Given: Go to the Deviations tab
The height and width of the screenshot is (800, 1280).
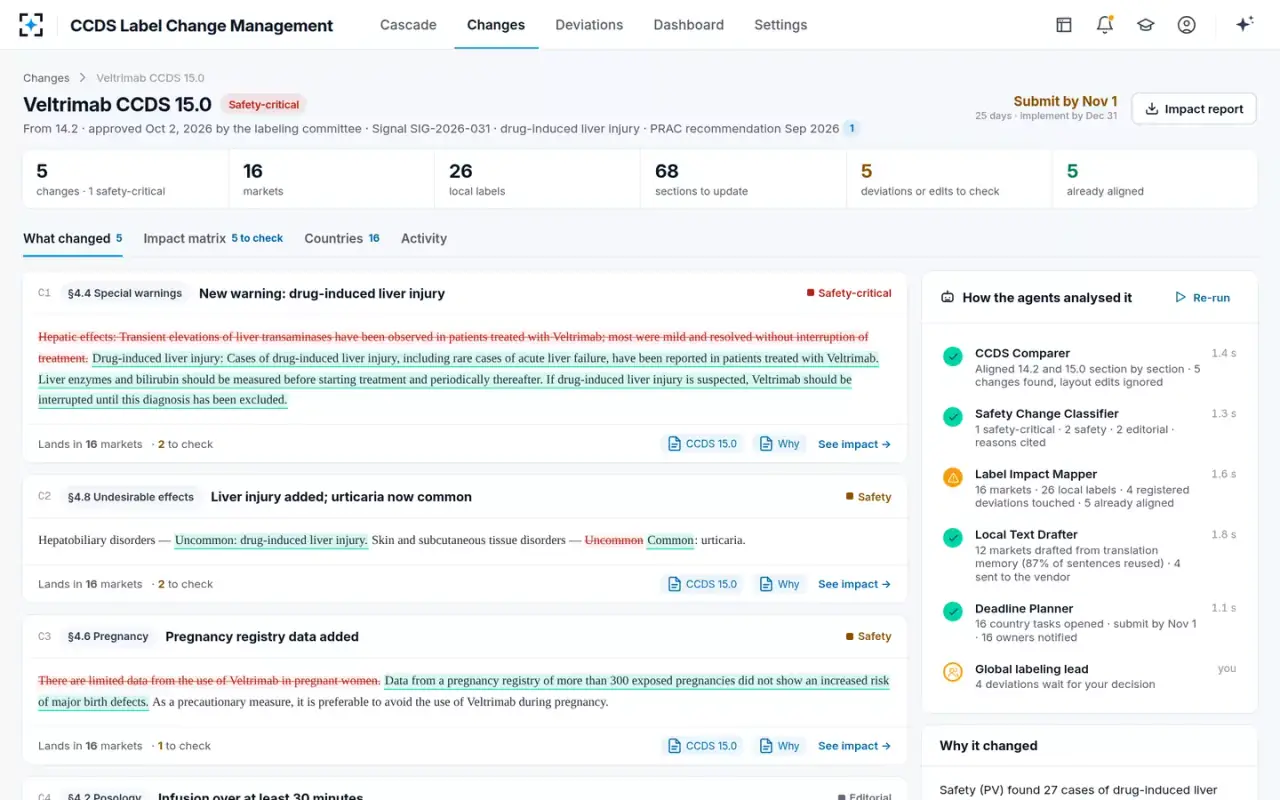Looking at the screenshot, I should coord(589,25).
